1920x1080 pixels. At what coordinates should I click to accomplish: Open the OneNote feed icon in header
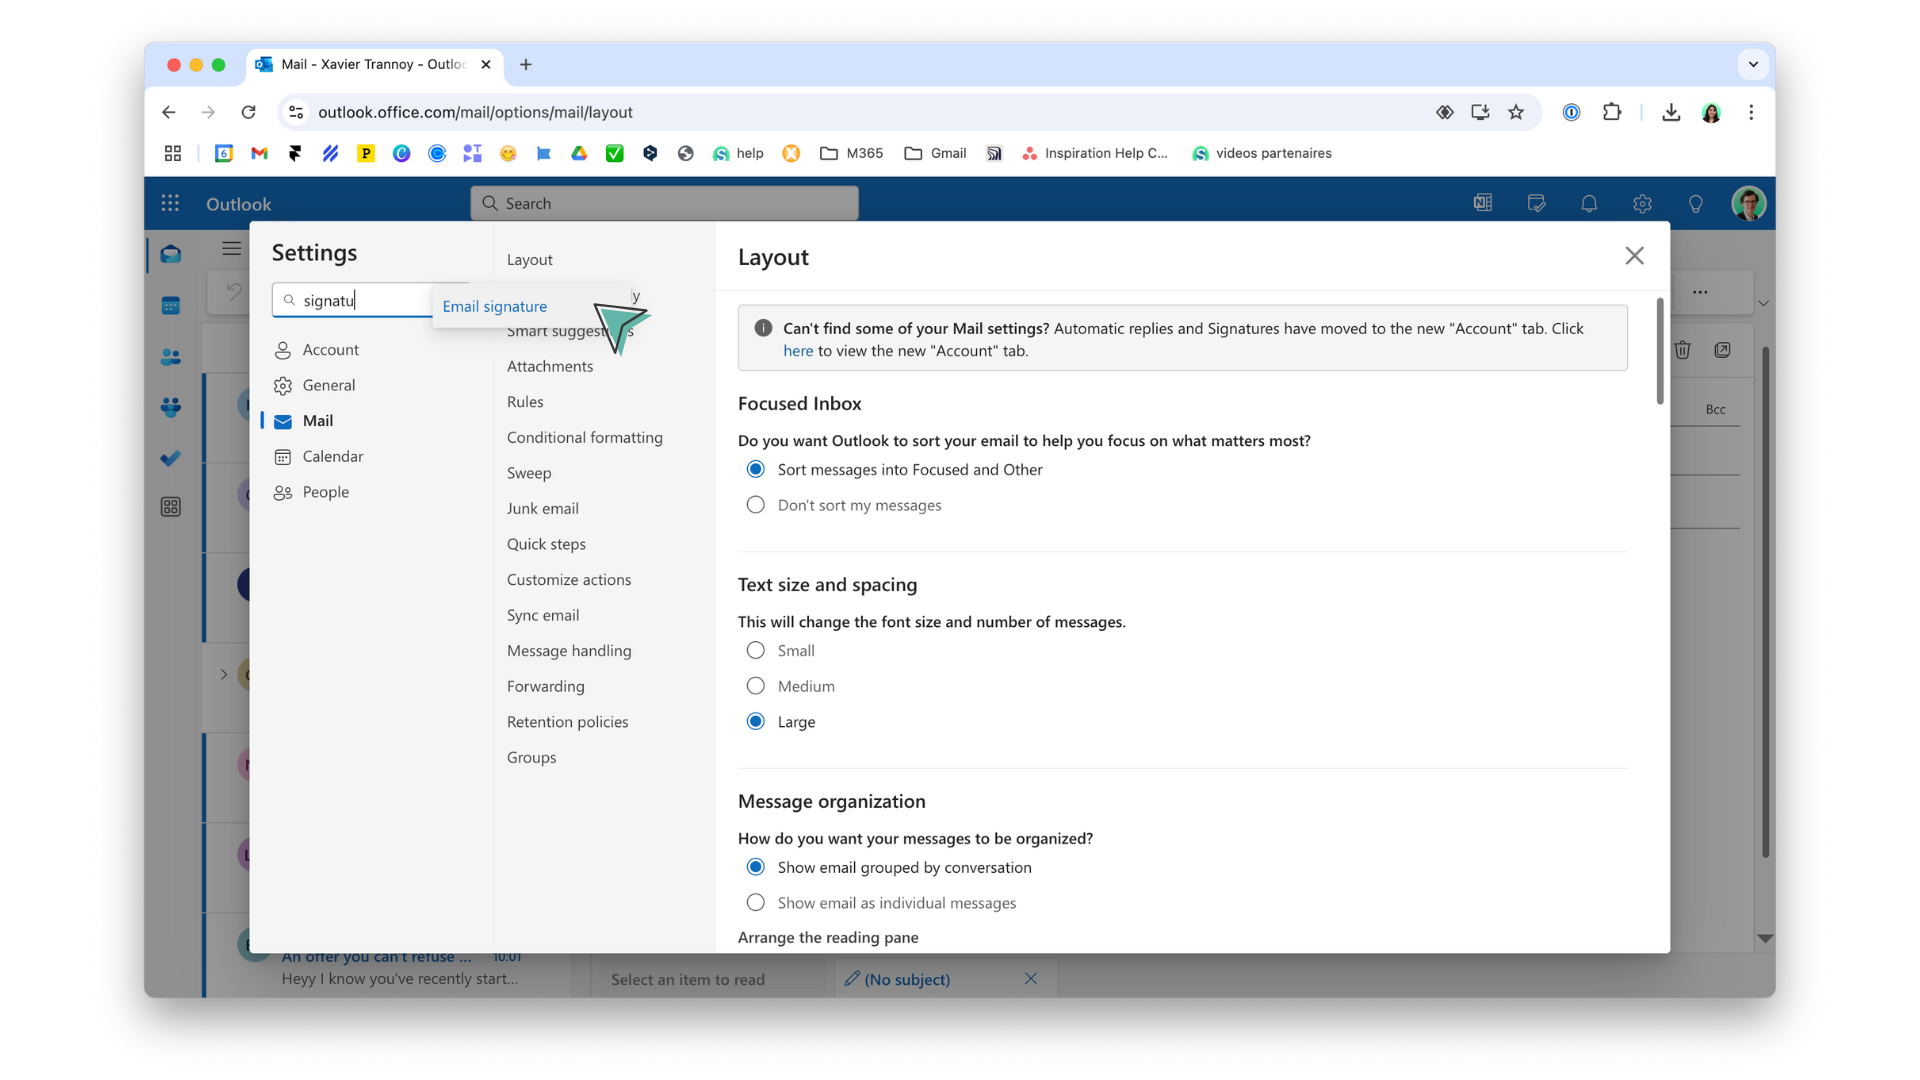coord(1482,203)
